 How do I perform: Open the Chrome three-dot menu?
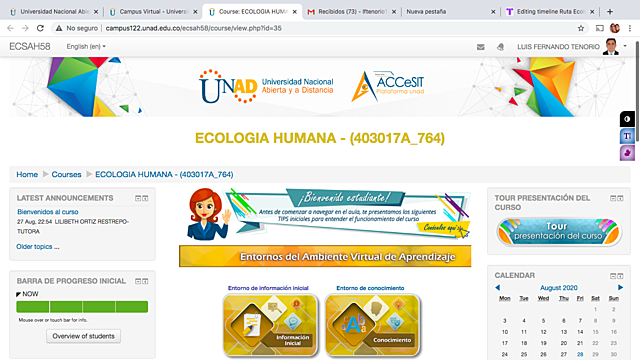tap(630, 28)
